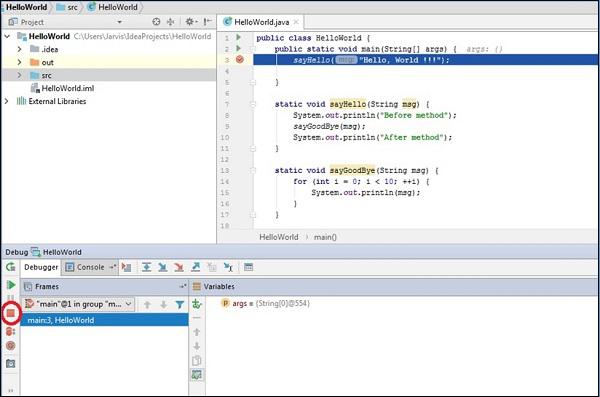Toggle Mute Breakpoints icon
Viewport: 600px width, 397px height.
(11, 346)
